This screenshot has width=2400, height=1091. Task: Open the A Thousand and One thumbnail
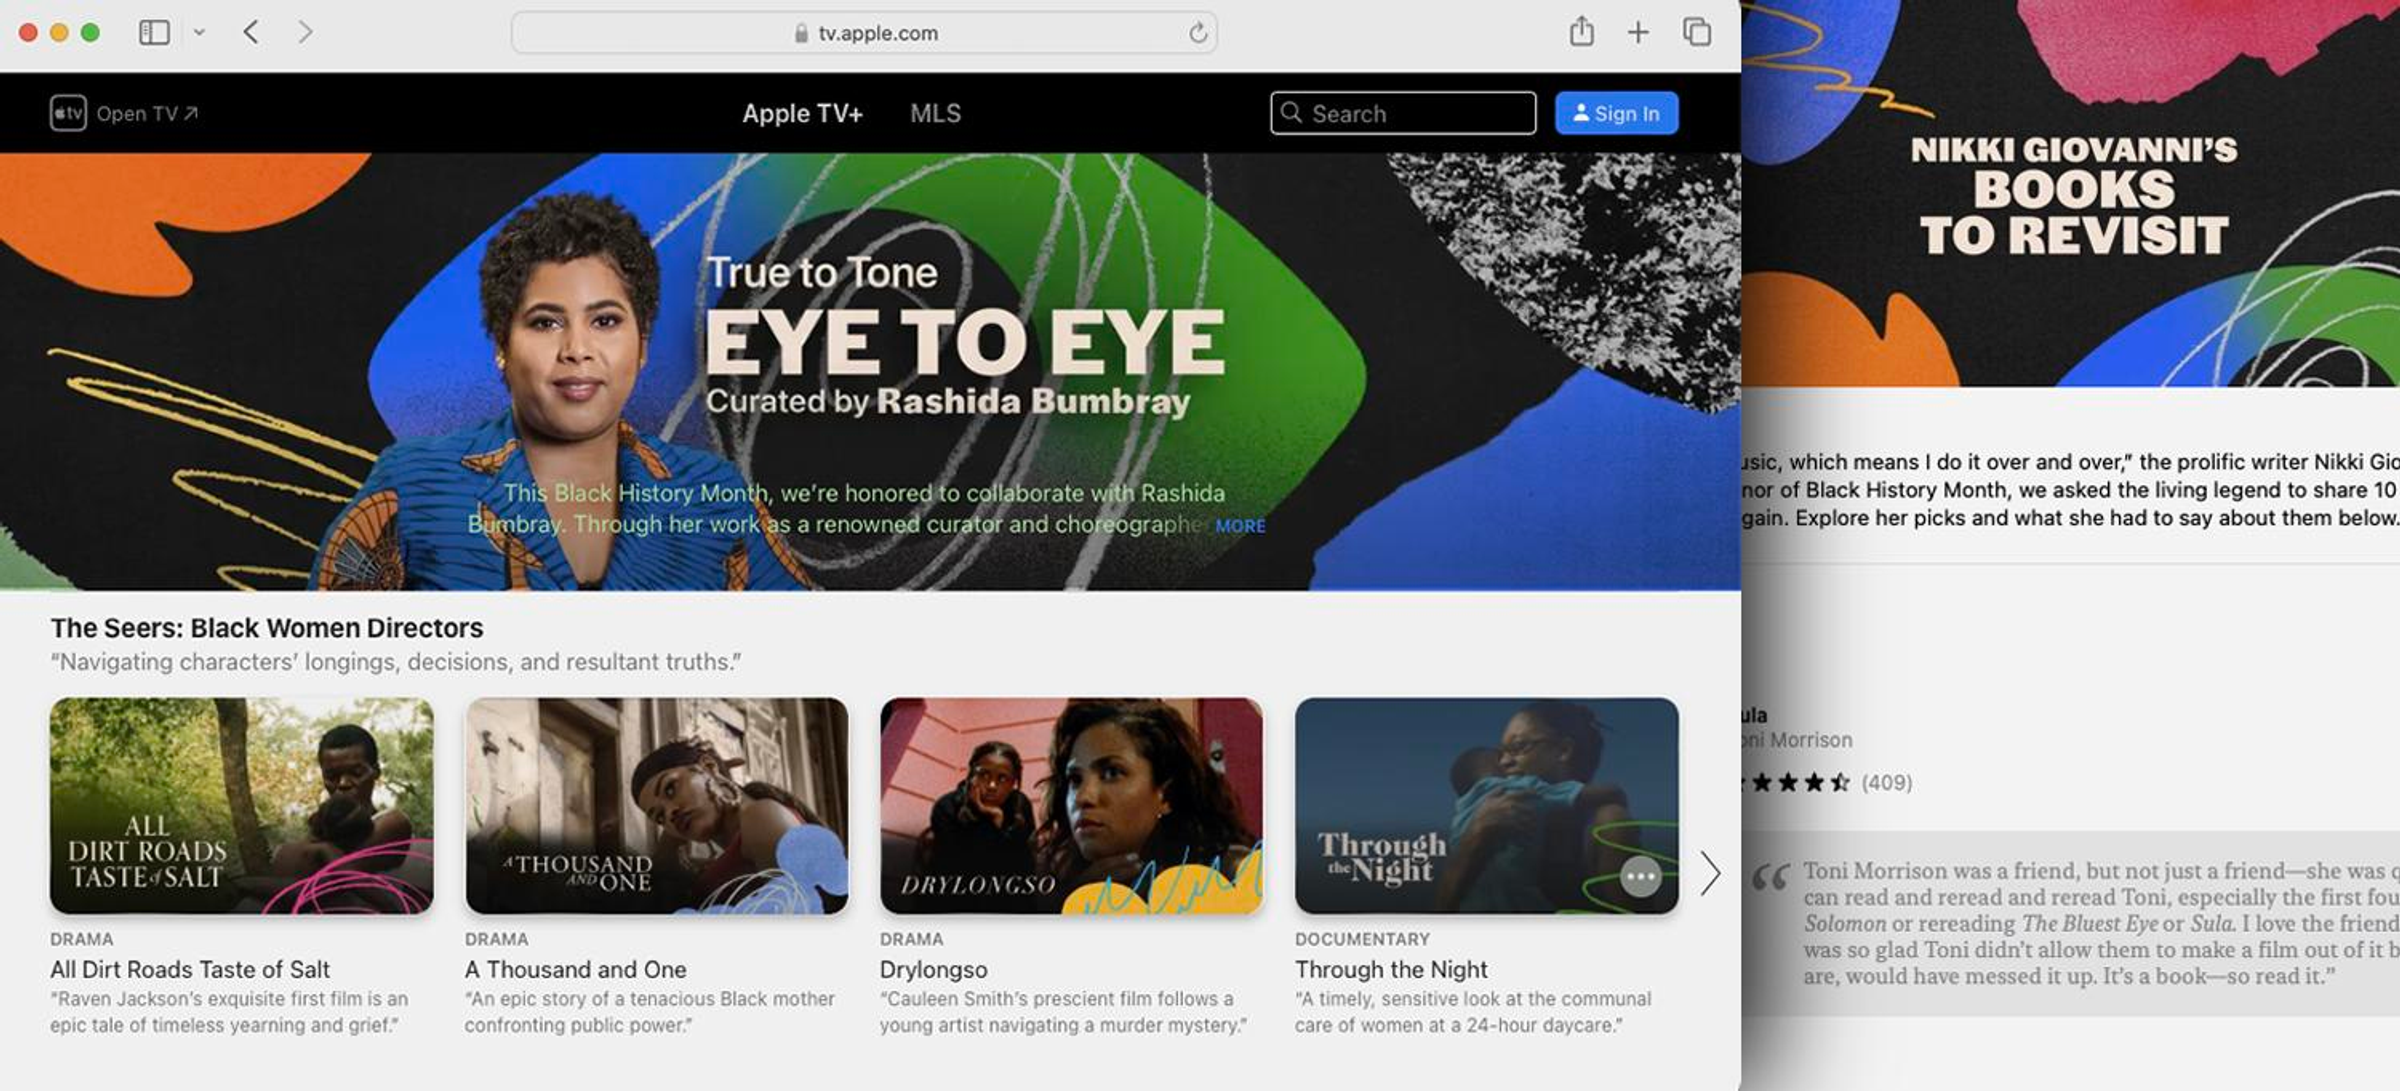657,805
